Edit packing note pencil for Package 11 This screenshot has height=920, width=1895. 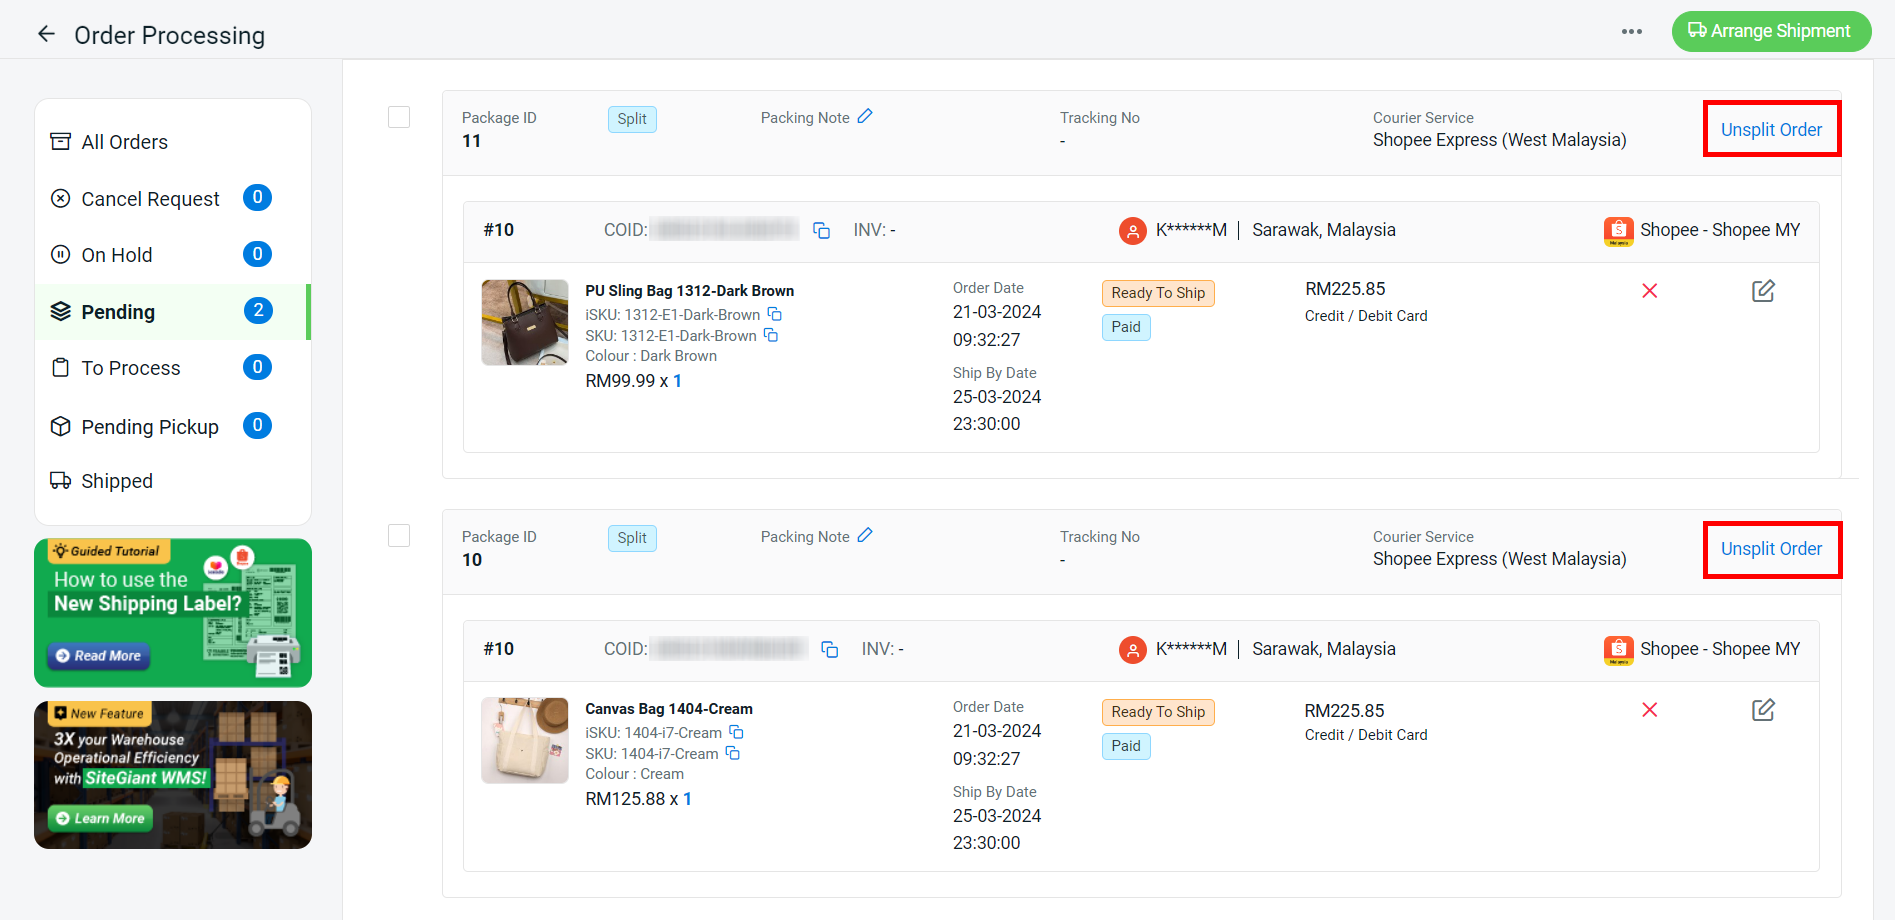pyautogui.click(x=865, y=117)
